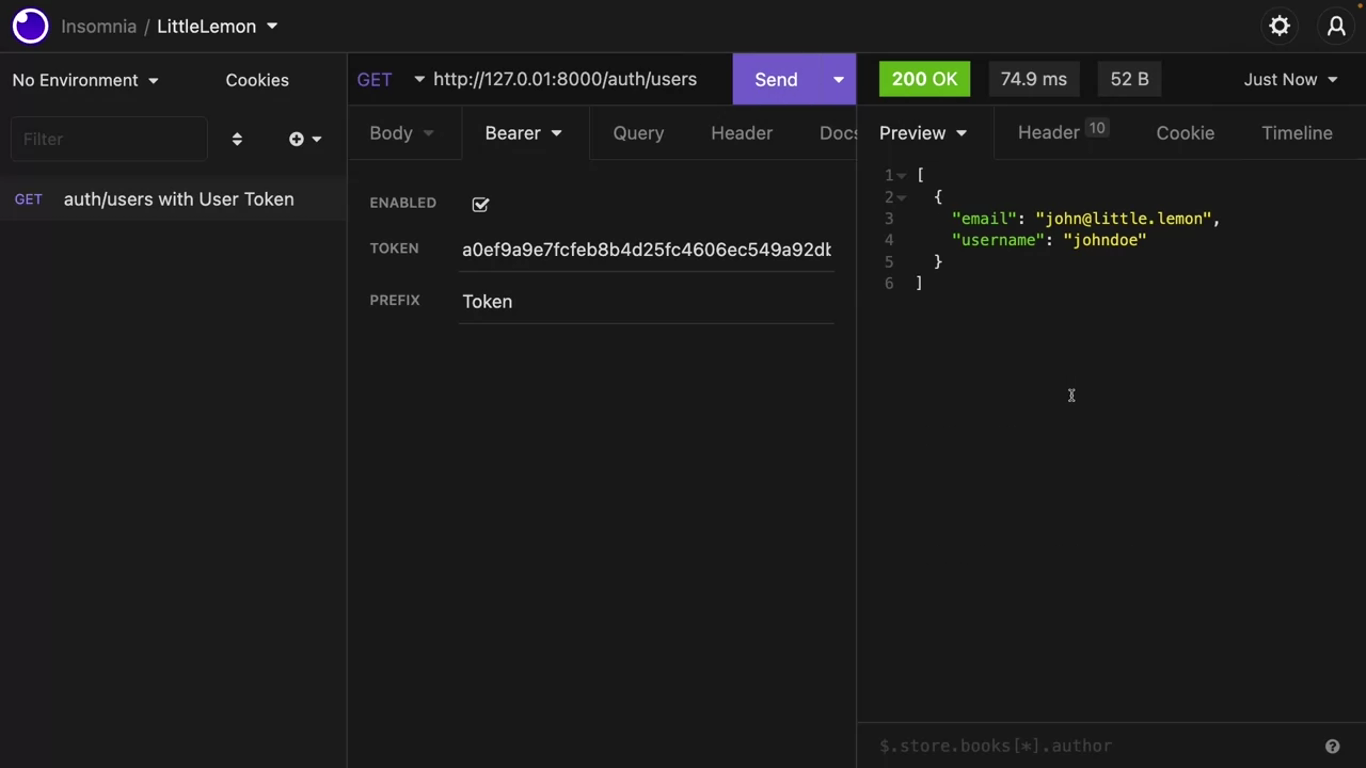This screenshot has height=768, width=1366.
Task: Open the user account icon
Action: click(1336, 26)
